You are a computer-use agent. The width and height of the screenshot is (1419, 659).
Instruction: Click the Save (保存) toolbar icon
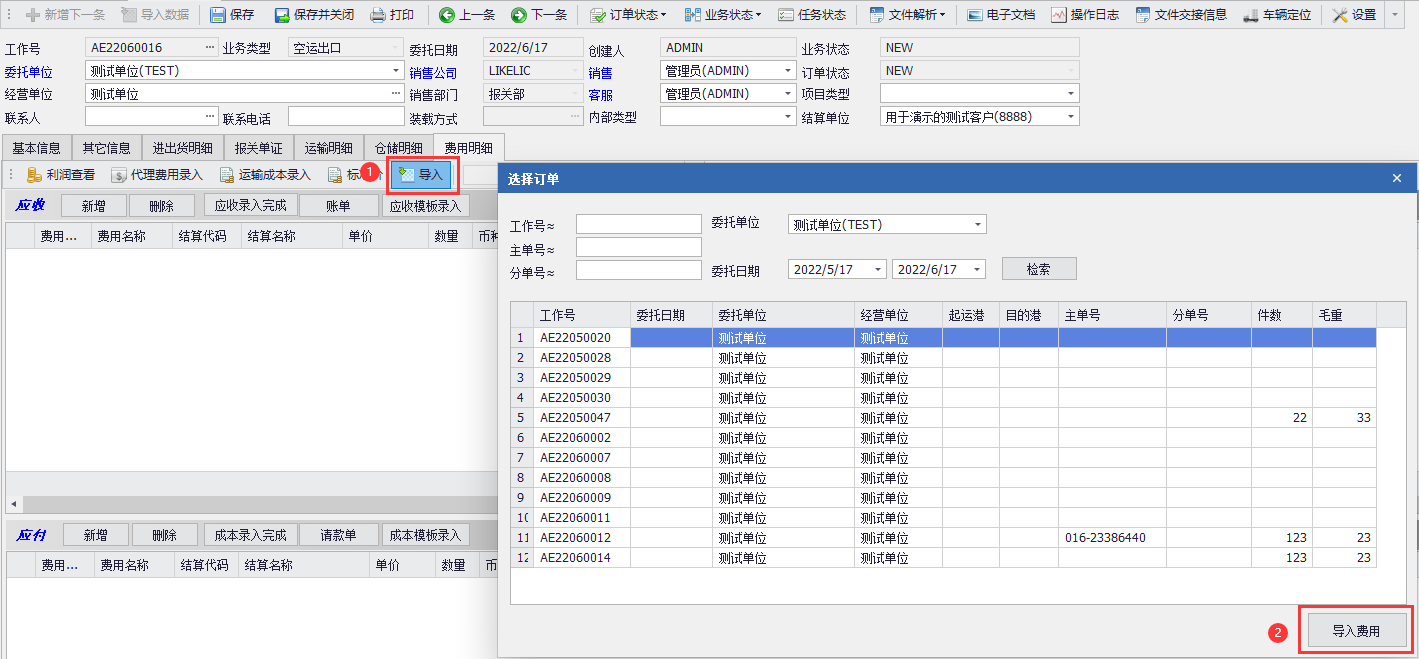tap(232, 15)
